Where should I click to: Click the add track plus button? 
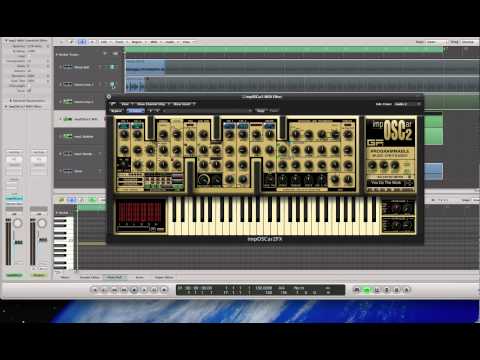pyautogui.click(x=105, y=54)
